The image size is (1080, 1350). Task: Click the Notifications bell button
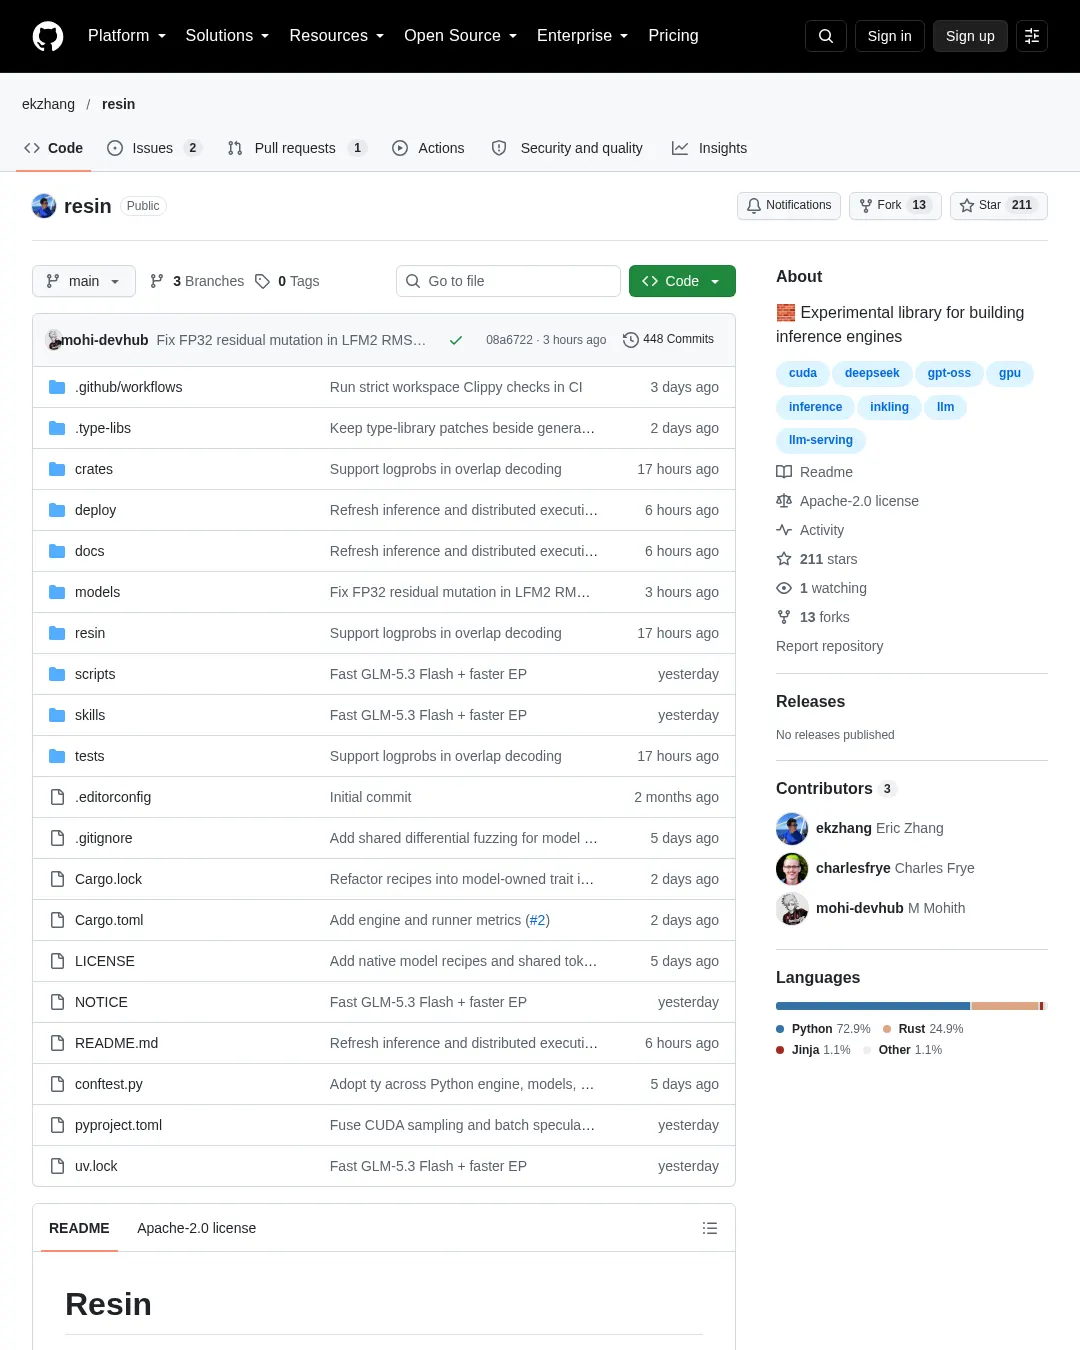789,205
